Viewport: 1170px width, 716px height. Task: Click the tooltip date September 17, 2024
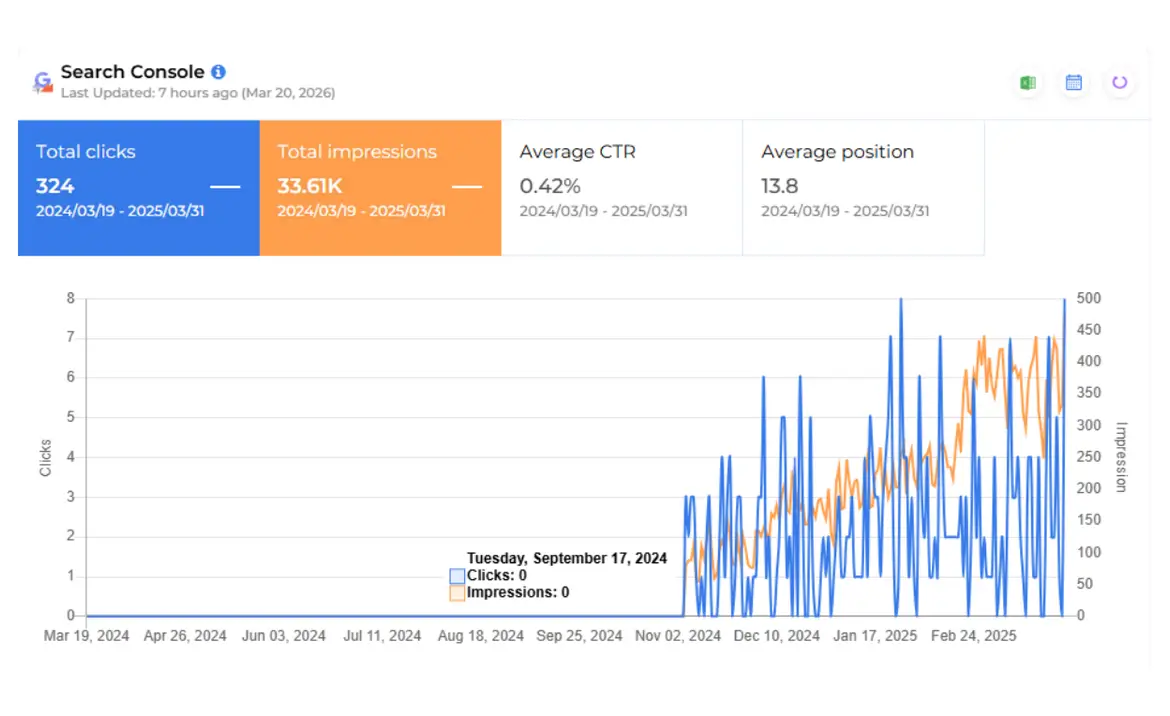coord(567,558)
